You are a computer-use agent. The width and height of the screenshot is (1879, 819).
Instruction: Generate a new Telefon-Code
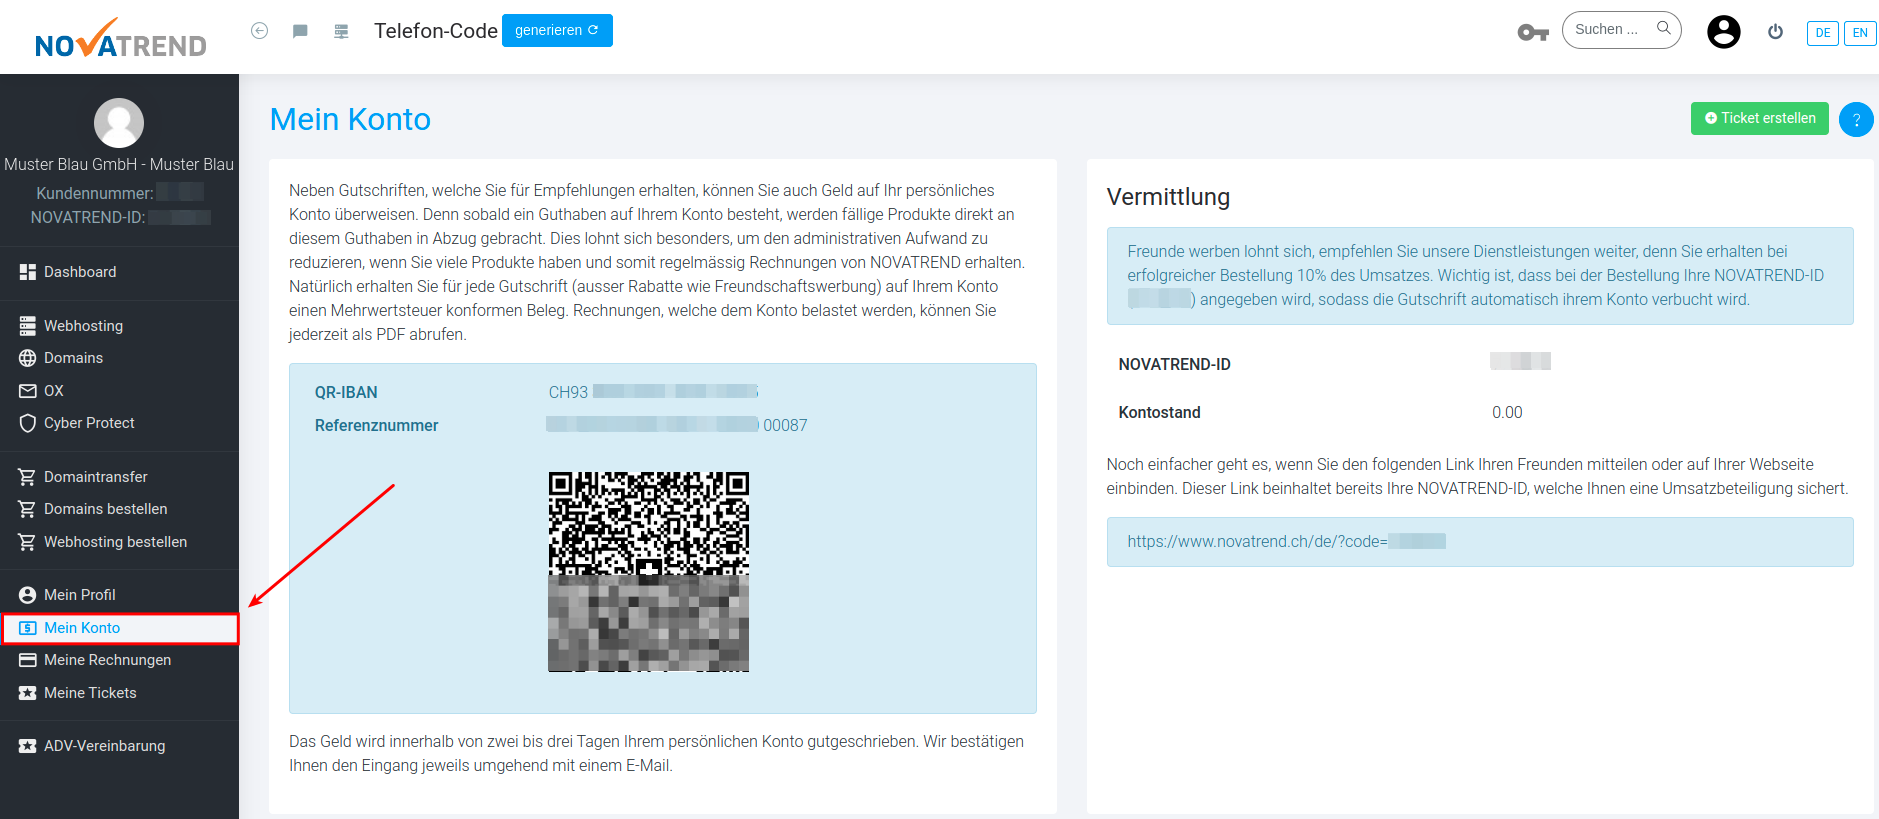coord(557,30)
